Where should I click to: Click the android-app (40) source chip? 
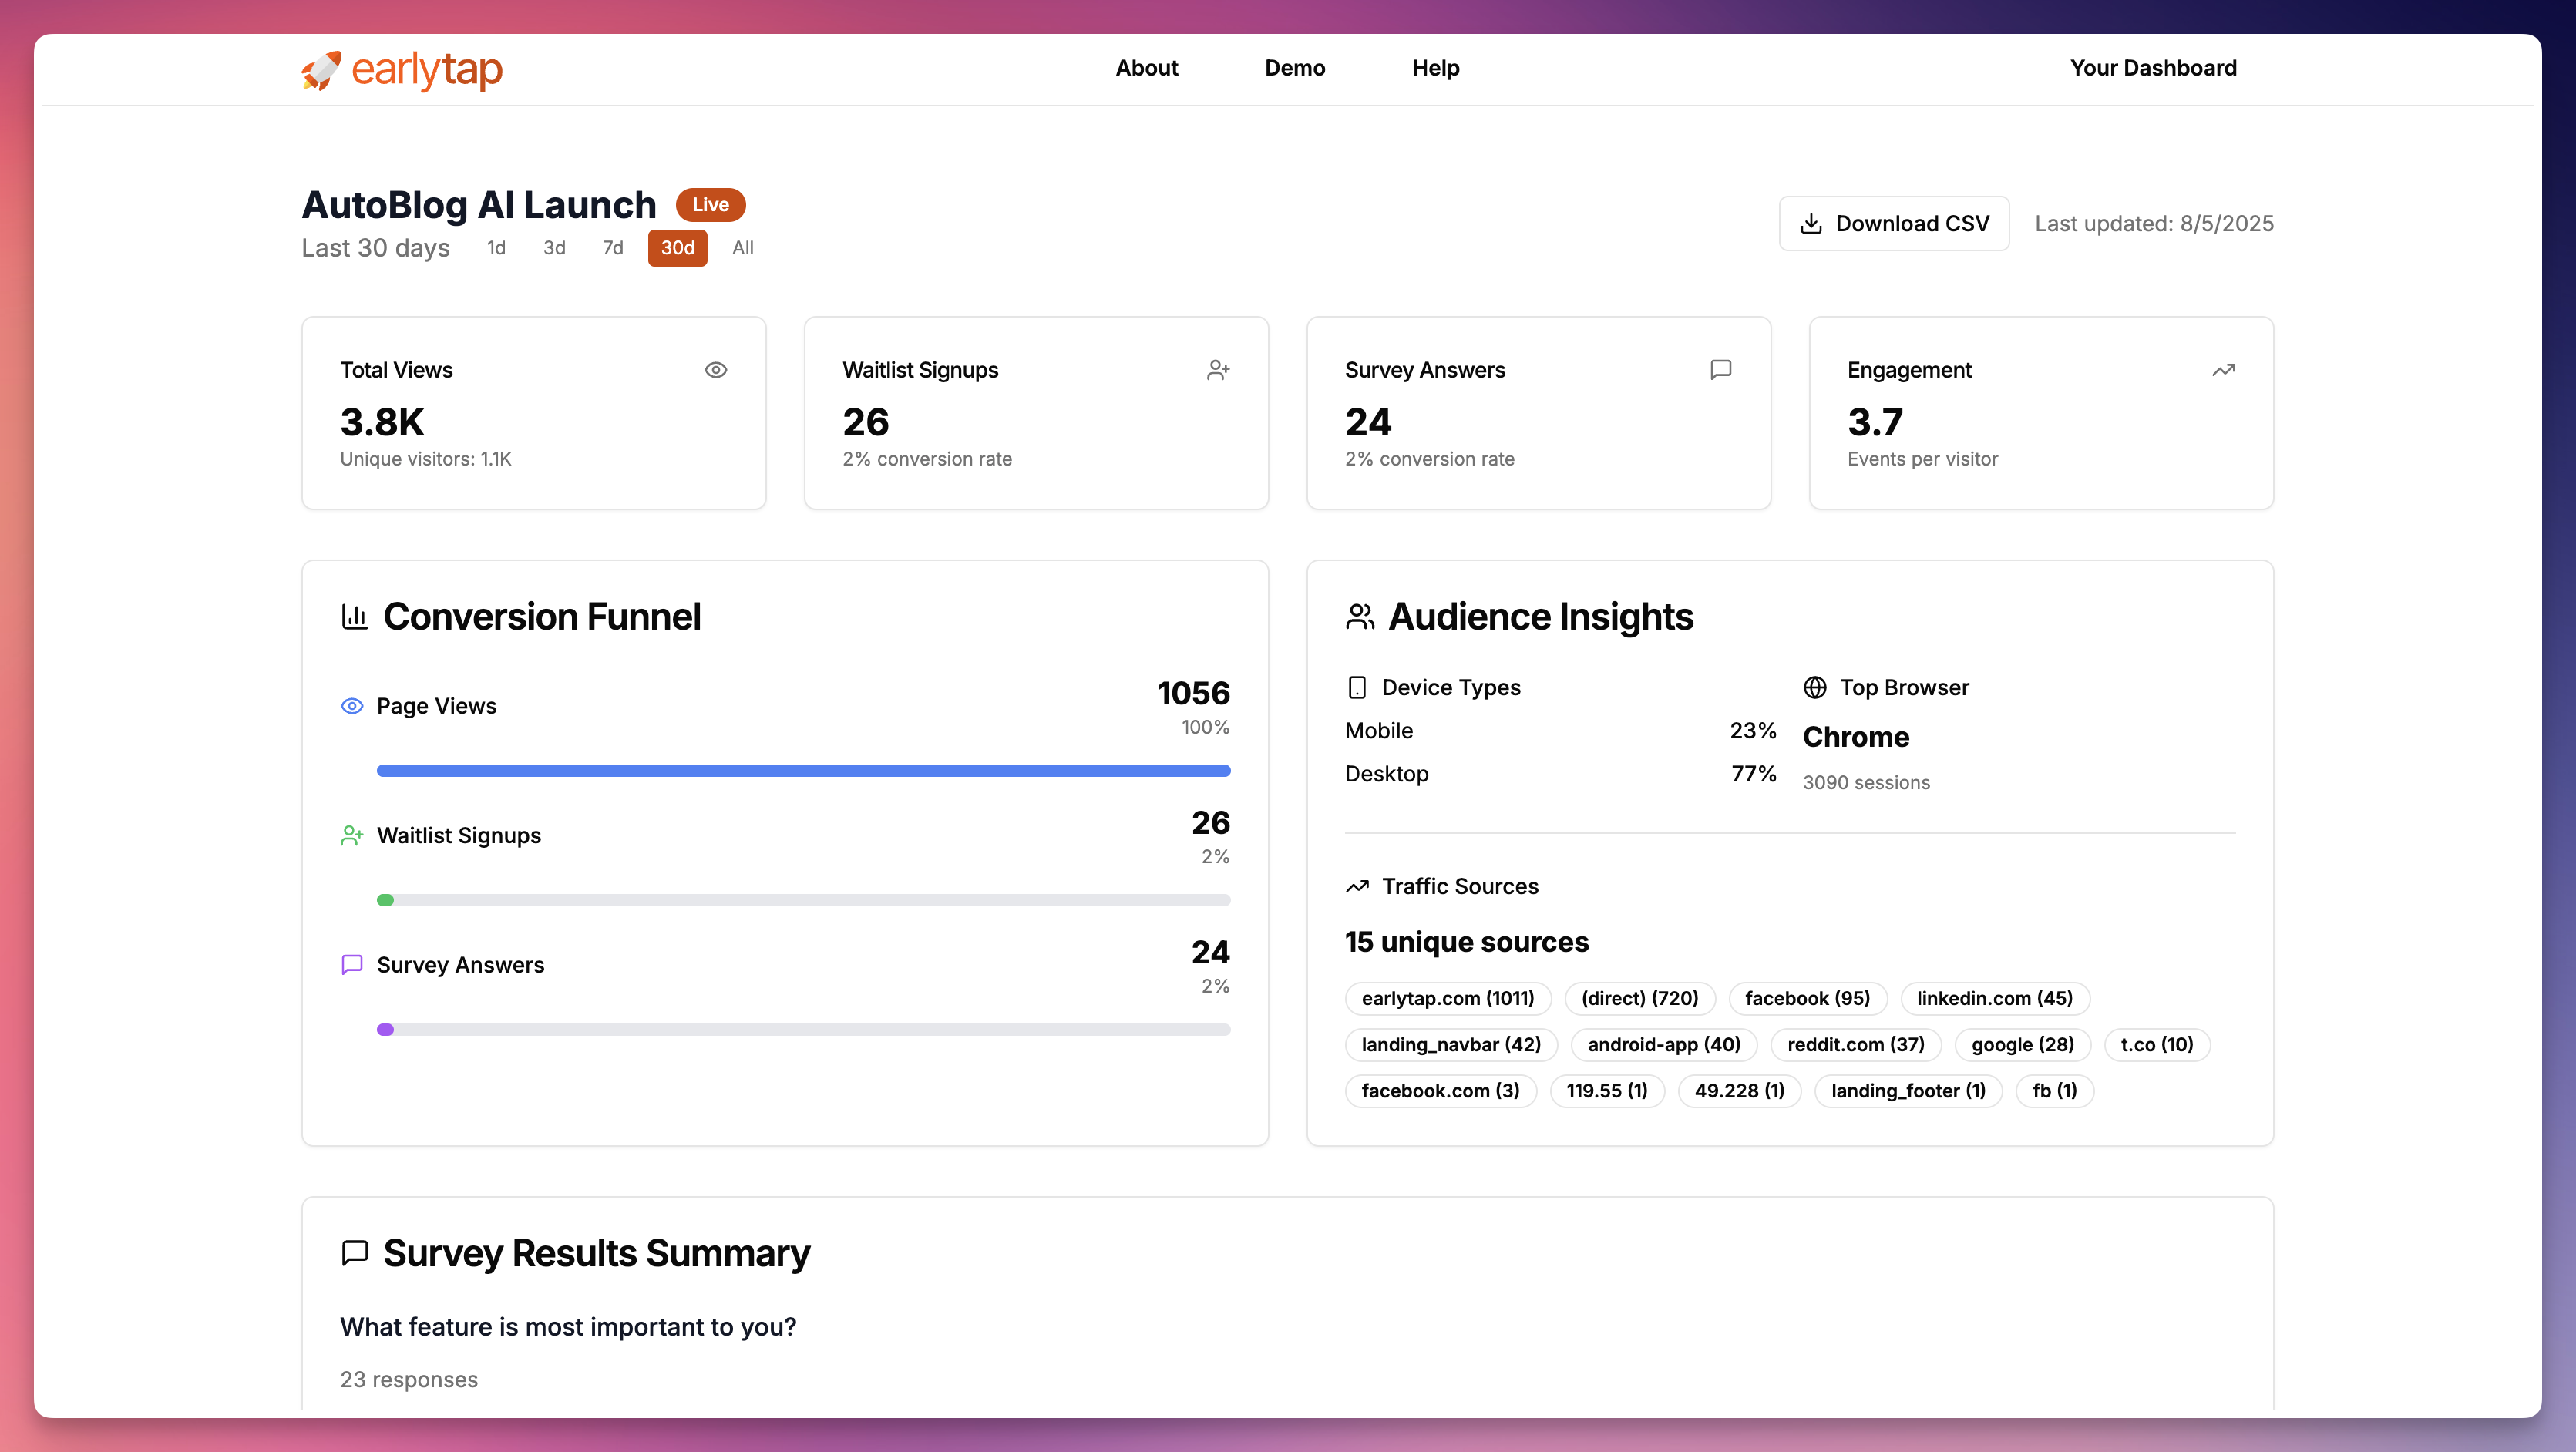point(1664,1044)
